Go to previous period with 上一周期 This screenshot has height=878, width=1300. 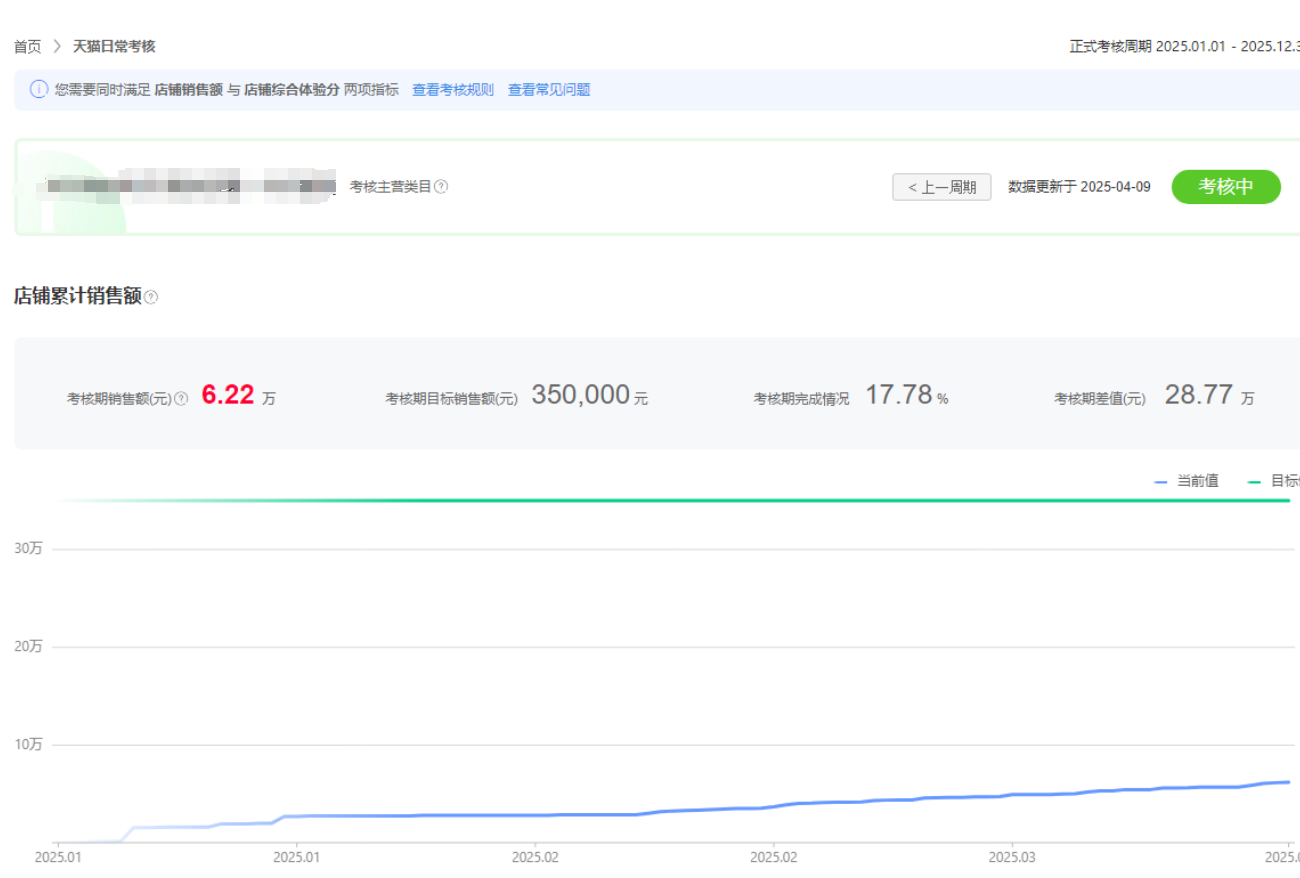point(941,187)
